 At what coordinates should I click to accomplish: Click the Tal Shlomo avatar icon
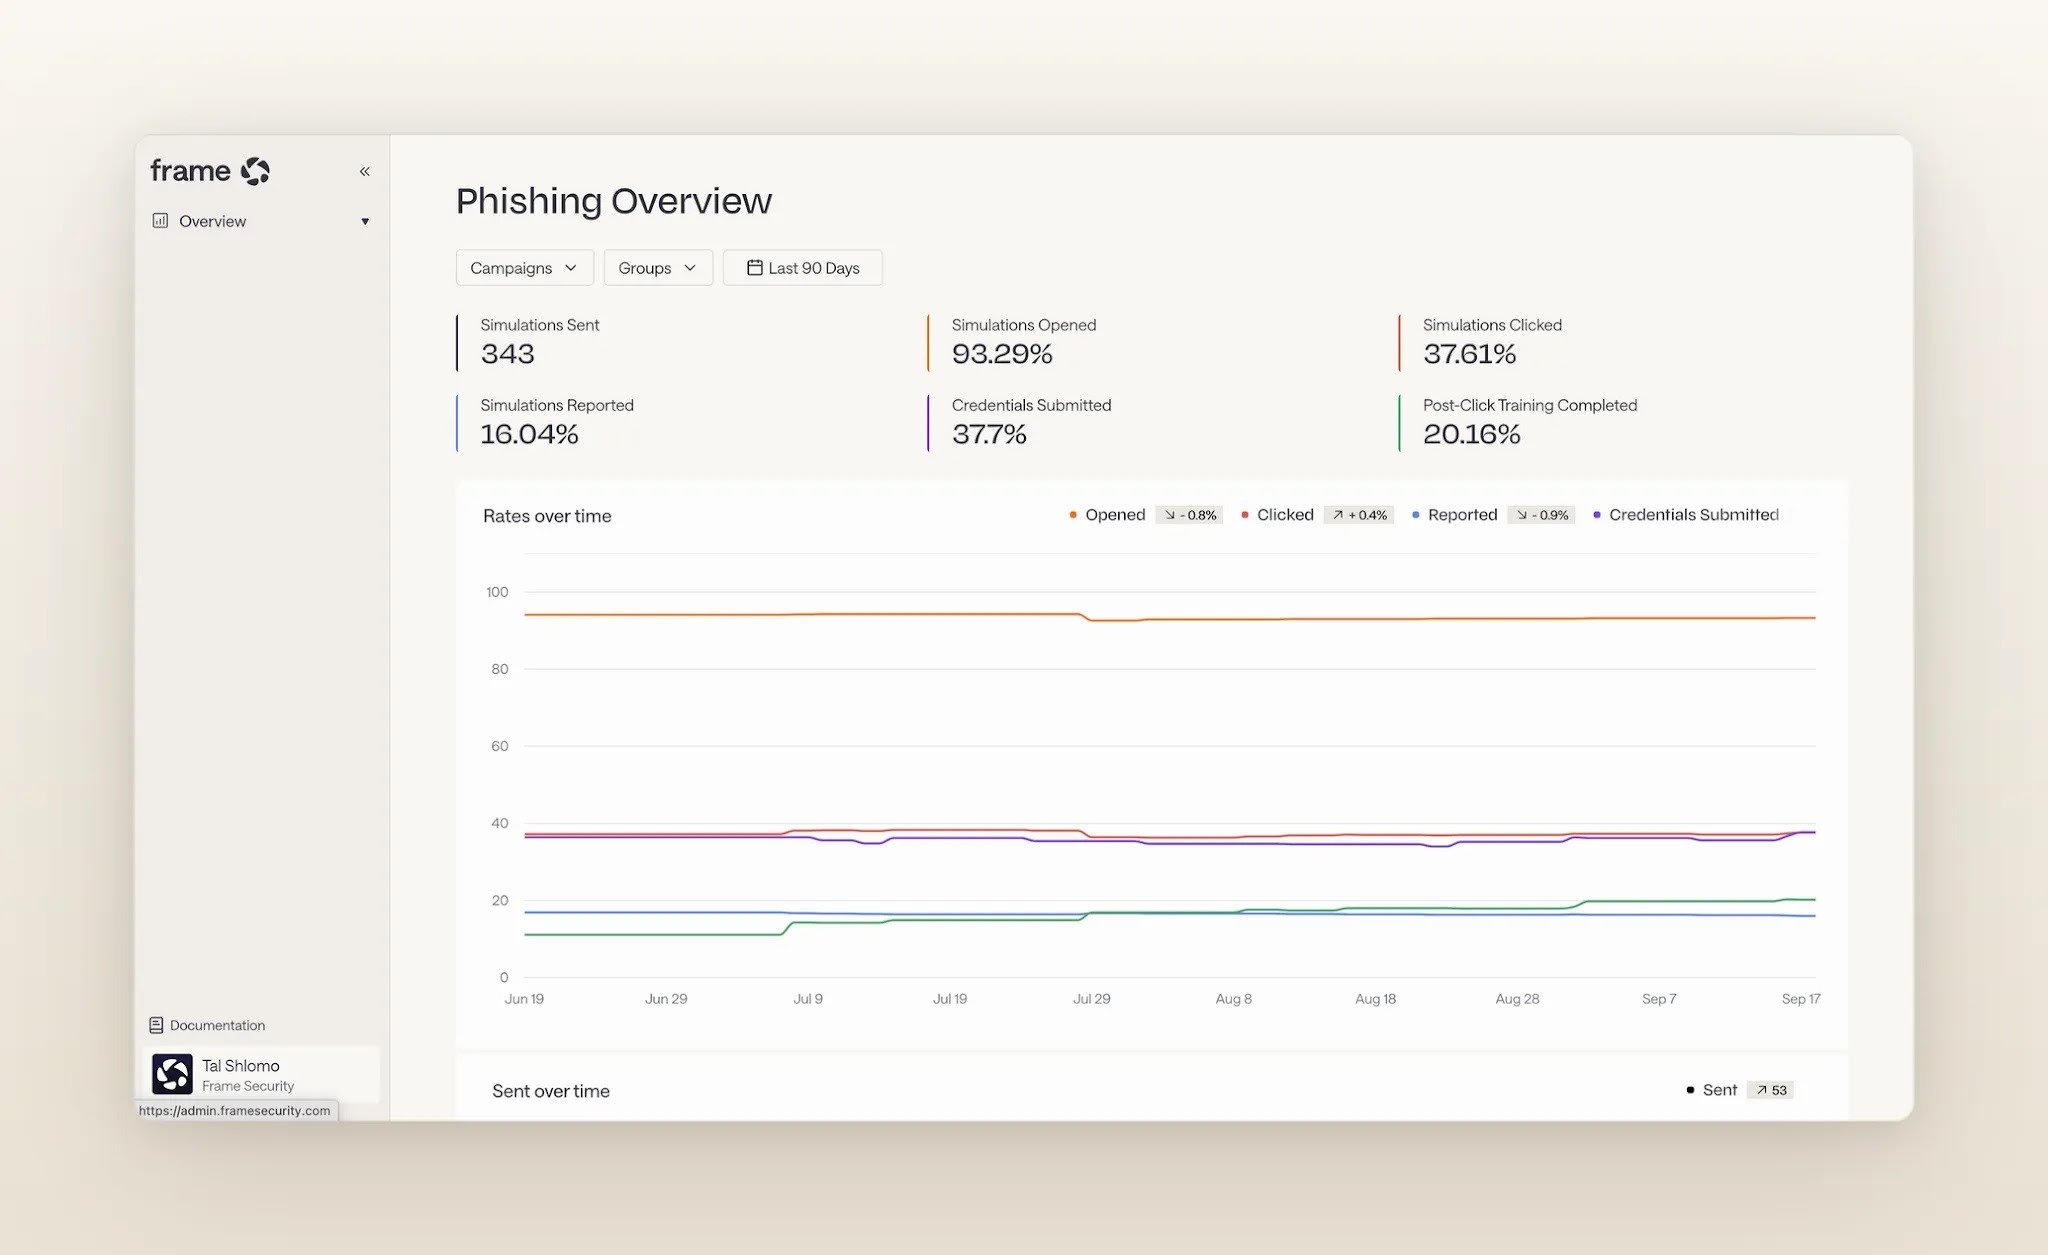(x=172, y=1075)
